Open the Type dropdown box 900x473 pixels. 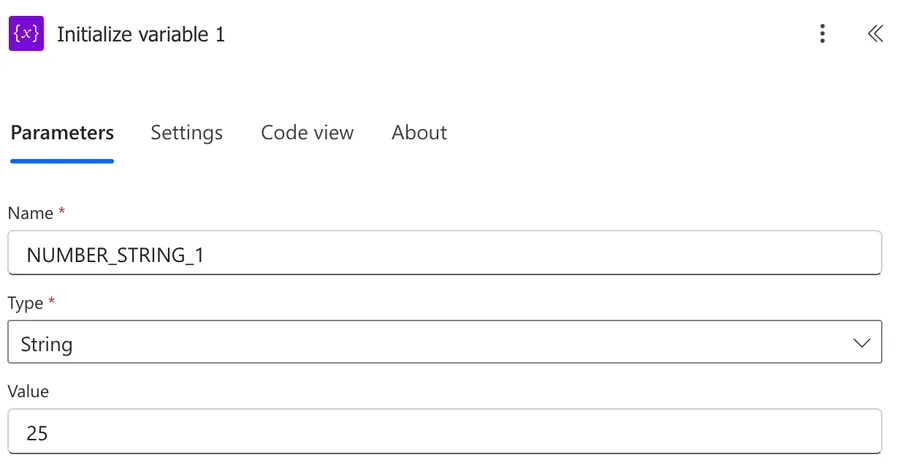click(x=444, y=343)
